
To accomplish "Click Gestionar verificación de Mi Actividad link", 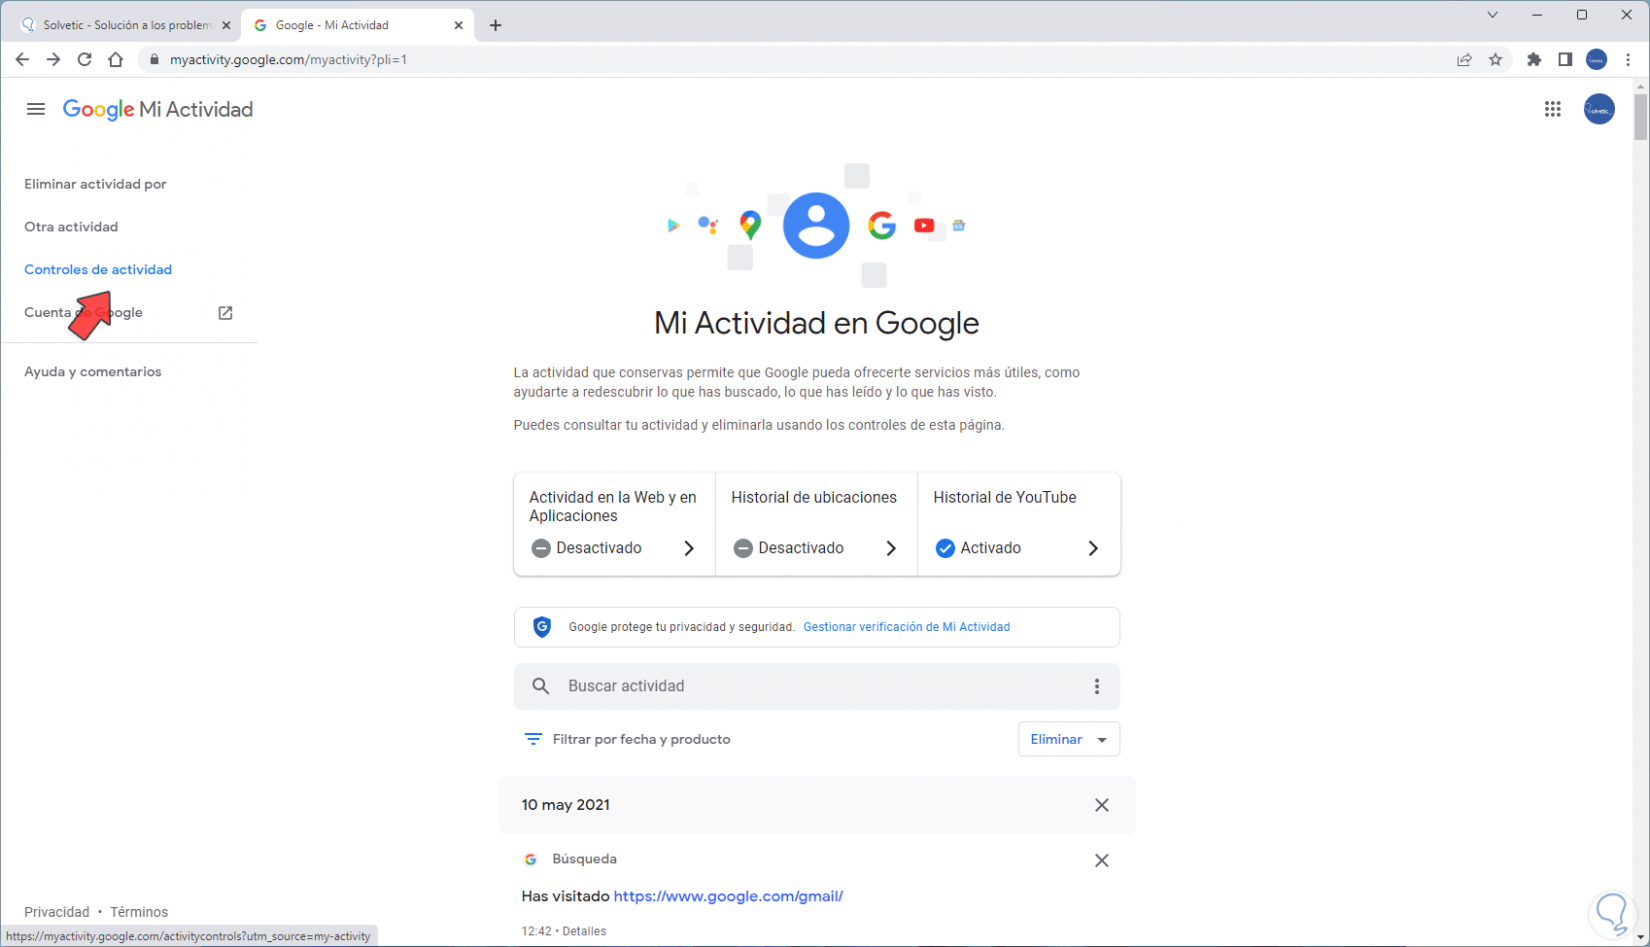I will 906,627.
